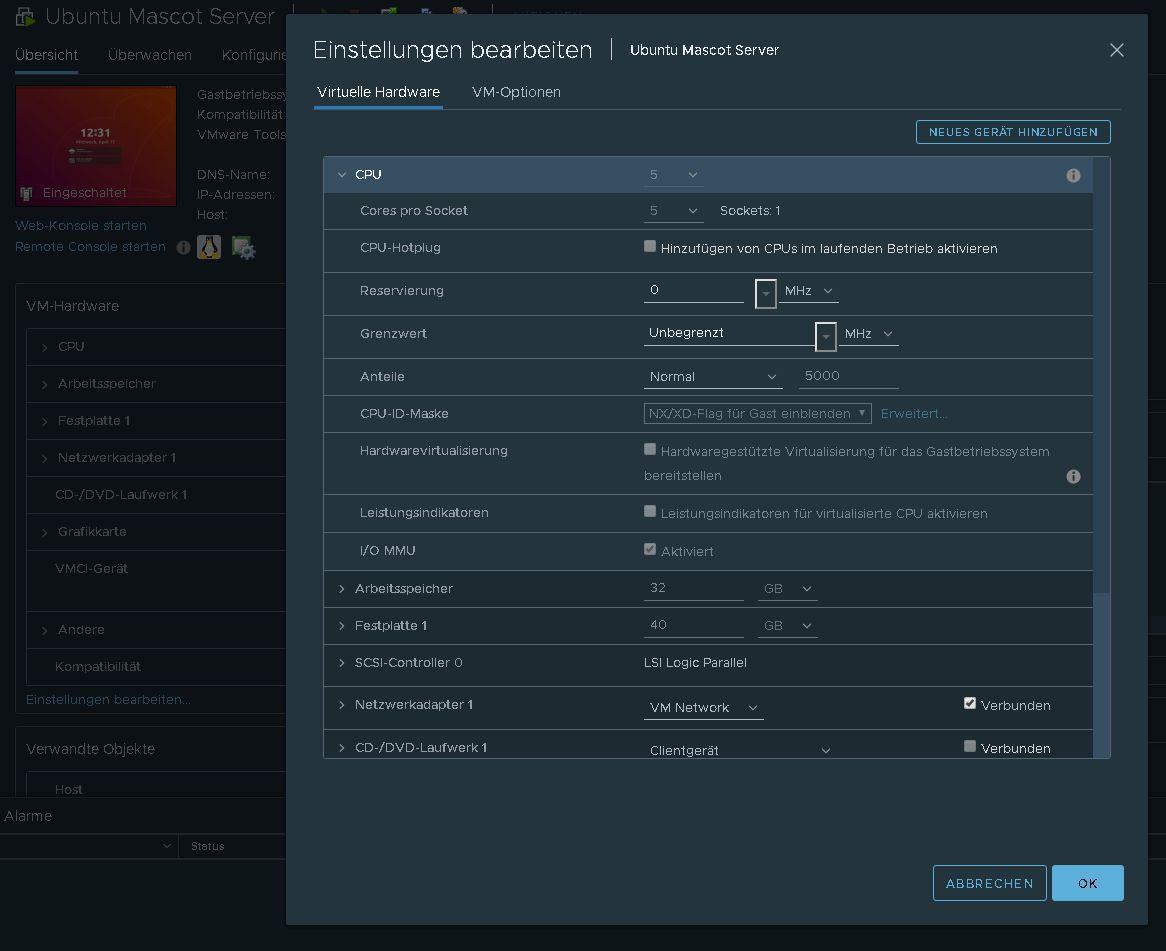Click the Neues Gerät hinzufügen button
This screenshot has width=1166, height=951.
(x=1012, y=132)
